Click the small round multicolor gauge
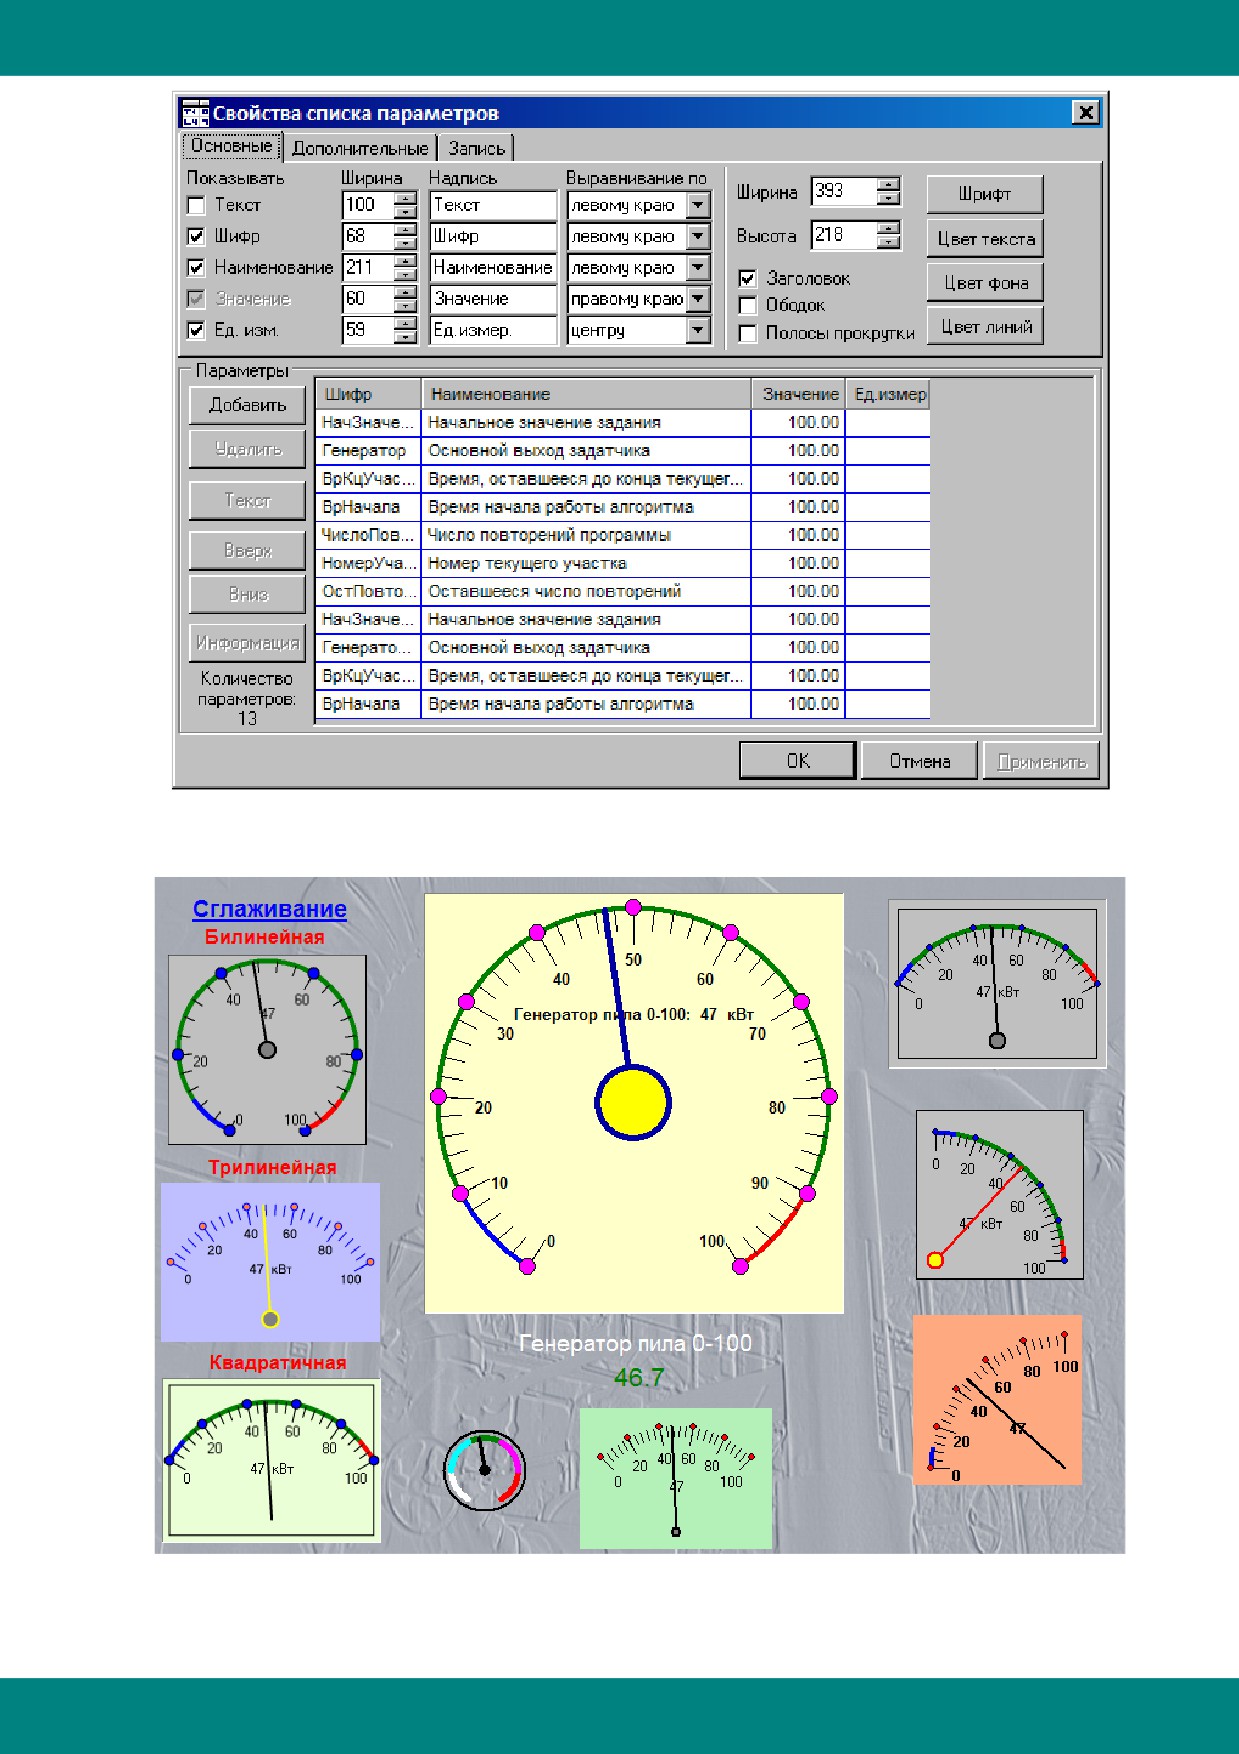The width and height of the screenshot is (1239, 1754). tap(484, 1468)
